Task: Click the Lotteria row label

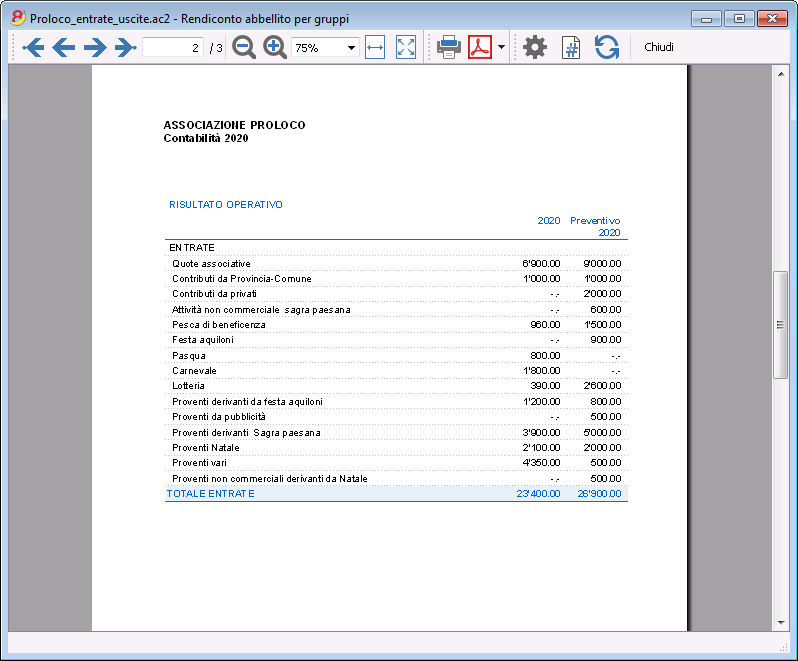Action: tap(188, 386)
